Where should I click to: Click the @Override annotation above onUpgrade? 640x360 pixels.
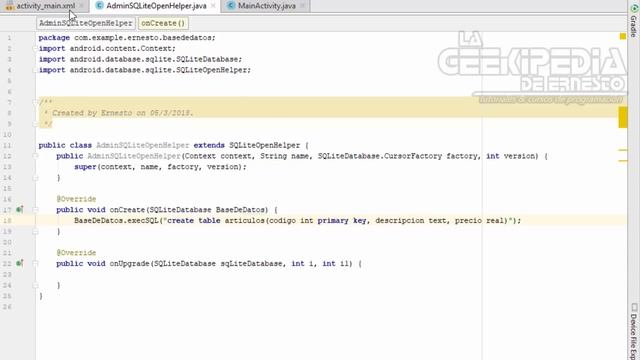pyautogui.click(x=76, y=253)
